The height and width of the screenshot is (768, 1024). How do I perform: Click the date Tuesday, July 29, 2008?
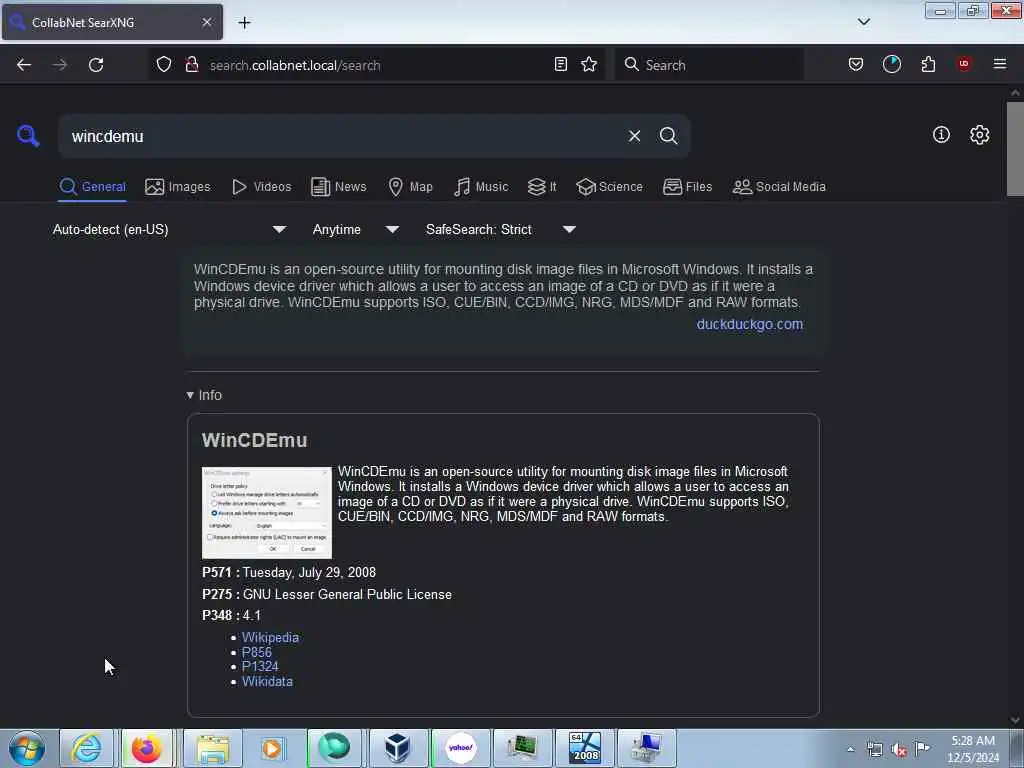point(310,573)
